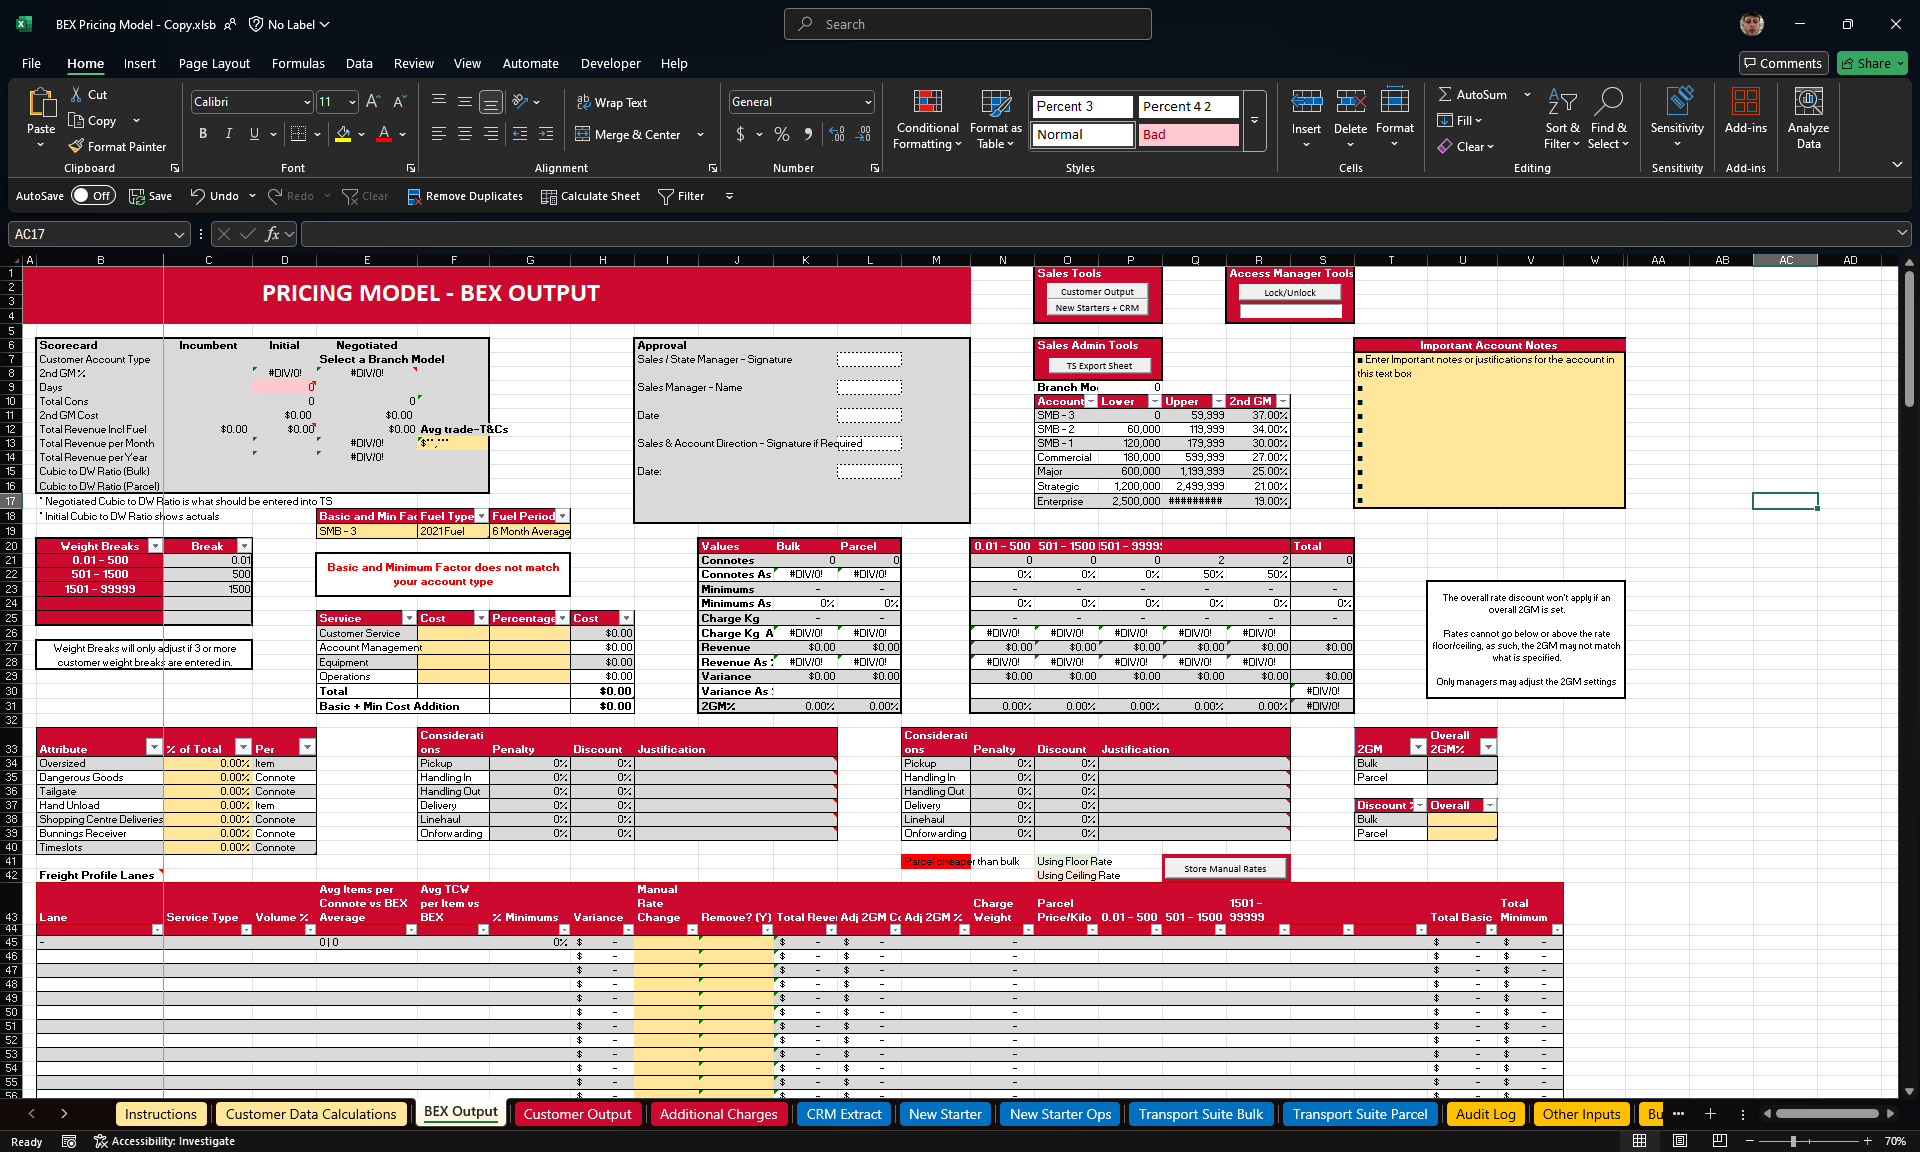Toggle Wrap Text

pos(612,102)
